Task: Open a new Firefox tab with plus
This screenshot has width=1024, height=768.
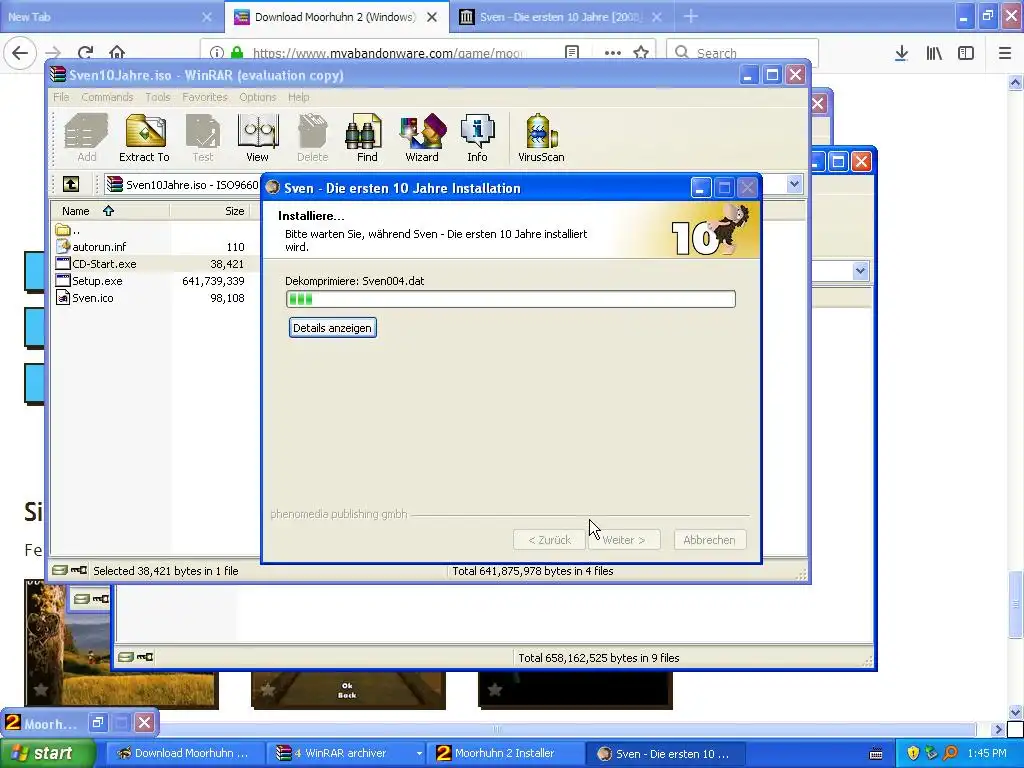Action: pyautogui.click(x=691, y=16)
